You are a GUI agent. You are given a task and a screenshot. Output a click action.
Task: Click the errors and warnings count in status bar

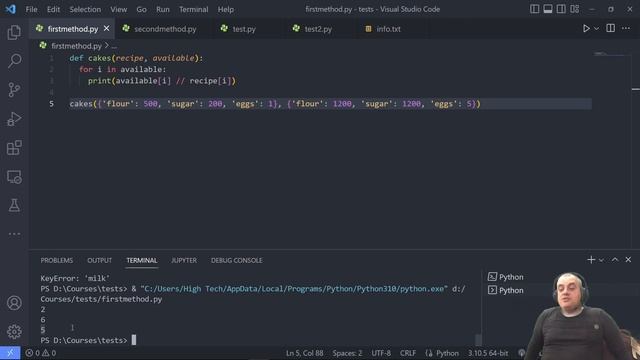click(x=40, y=353)
